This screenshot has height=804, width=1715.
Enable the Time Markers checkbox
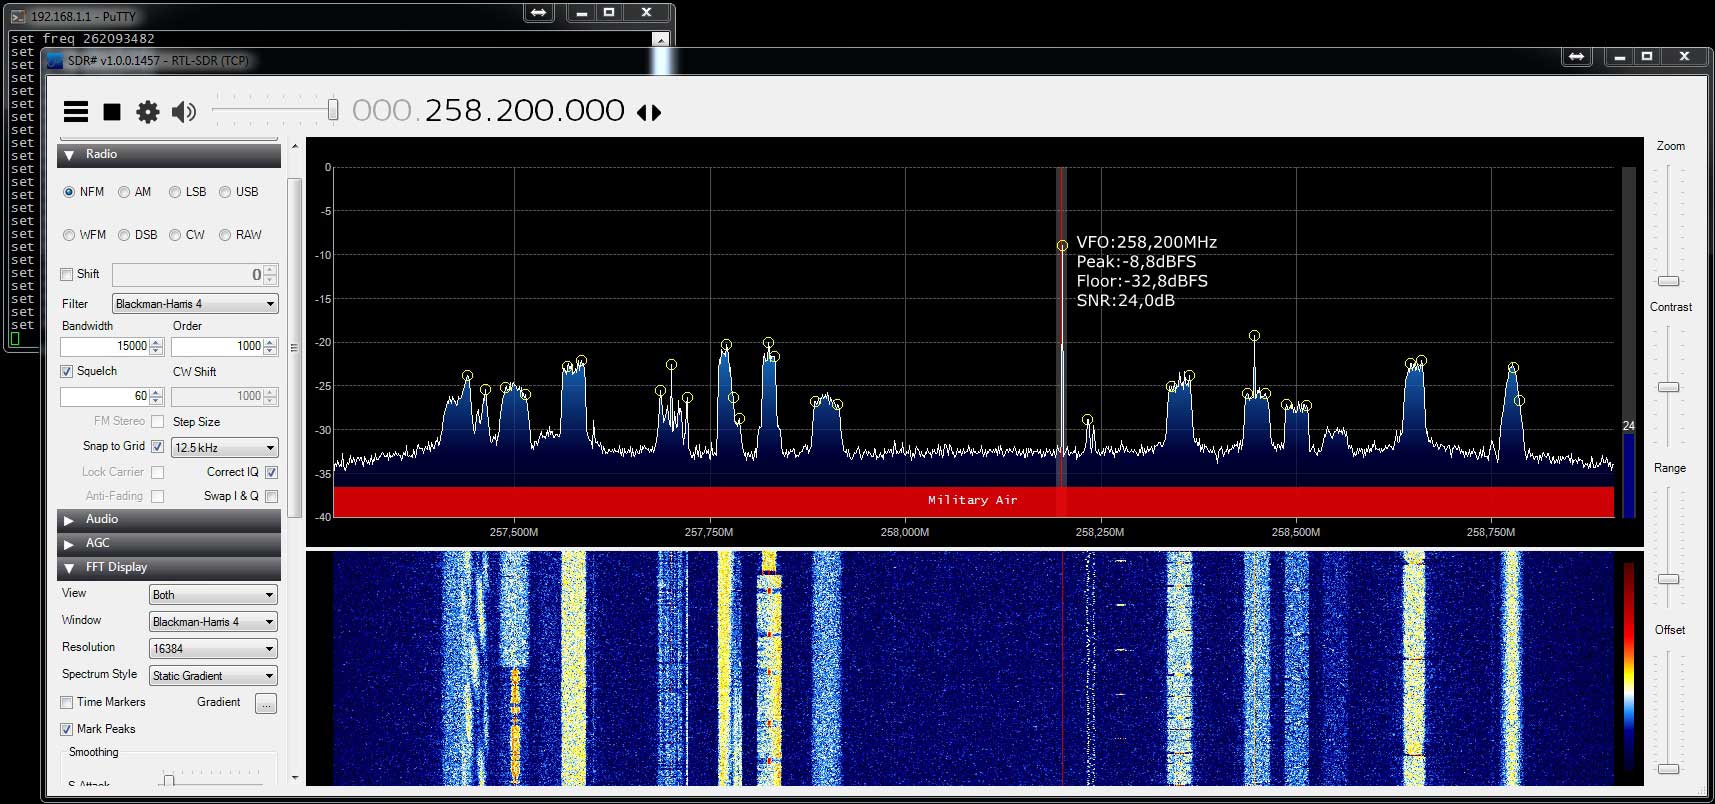(x=67, y=702)
